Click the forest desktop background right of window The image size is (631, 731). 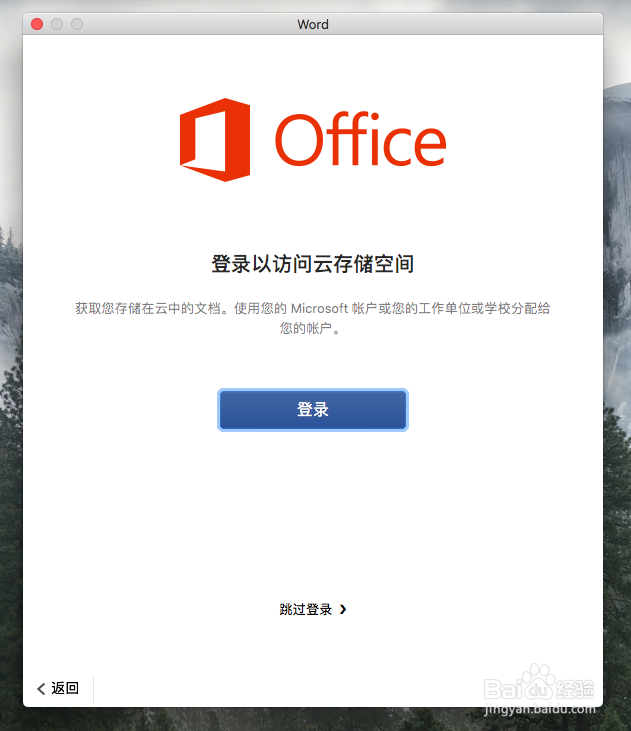coord(617,400)
